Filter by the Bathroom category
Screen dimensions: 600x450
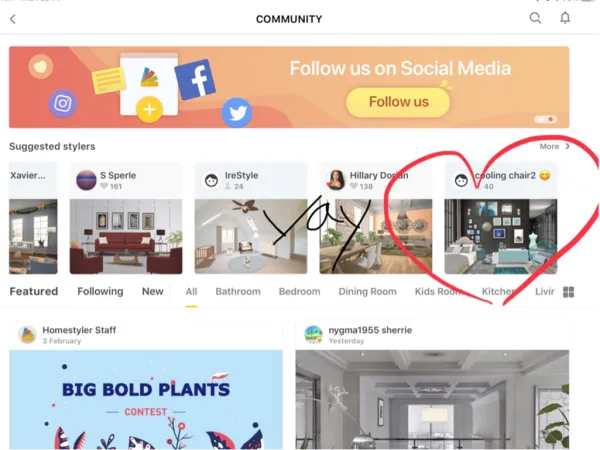pos(238,292)
